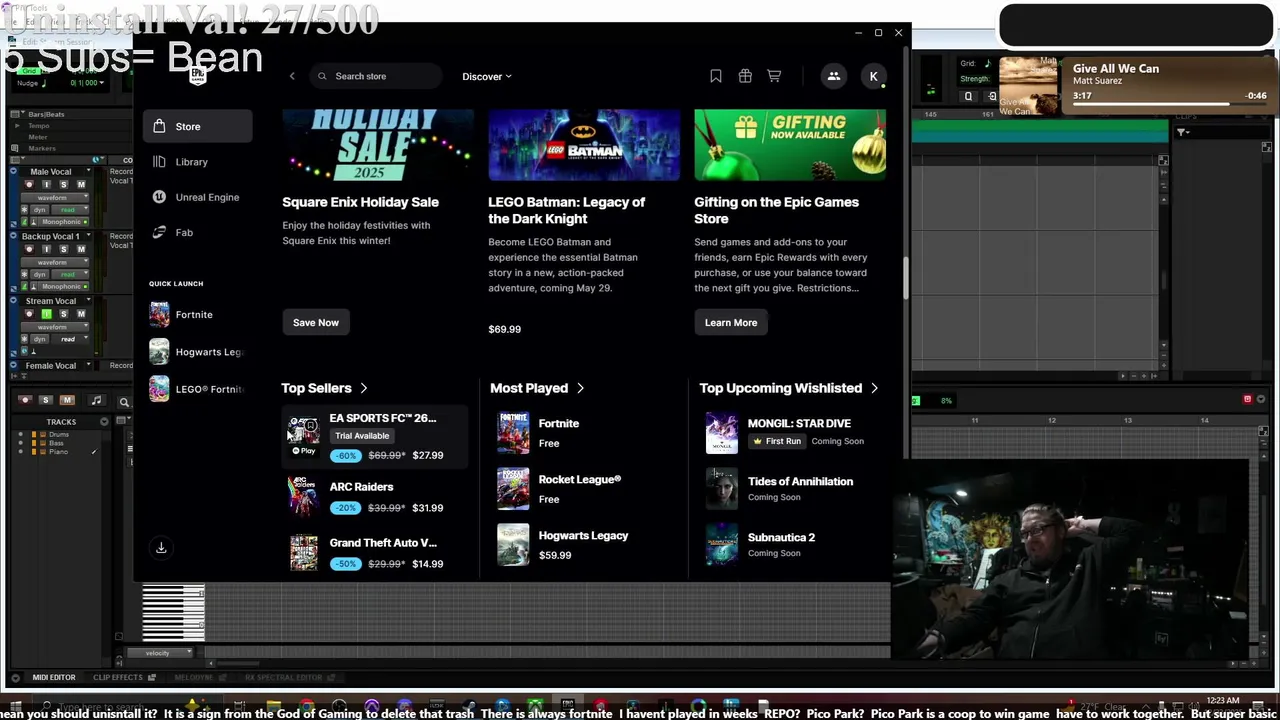Viewport: 1280px width, 720px height.
Task: Click the magnifier icon near tracks panel
Action: click(x=124, y=402)
